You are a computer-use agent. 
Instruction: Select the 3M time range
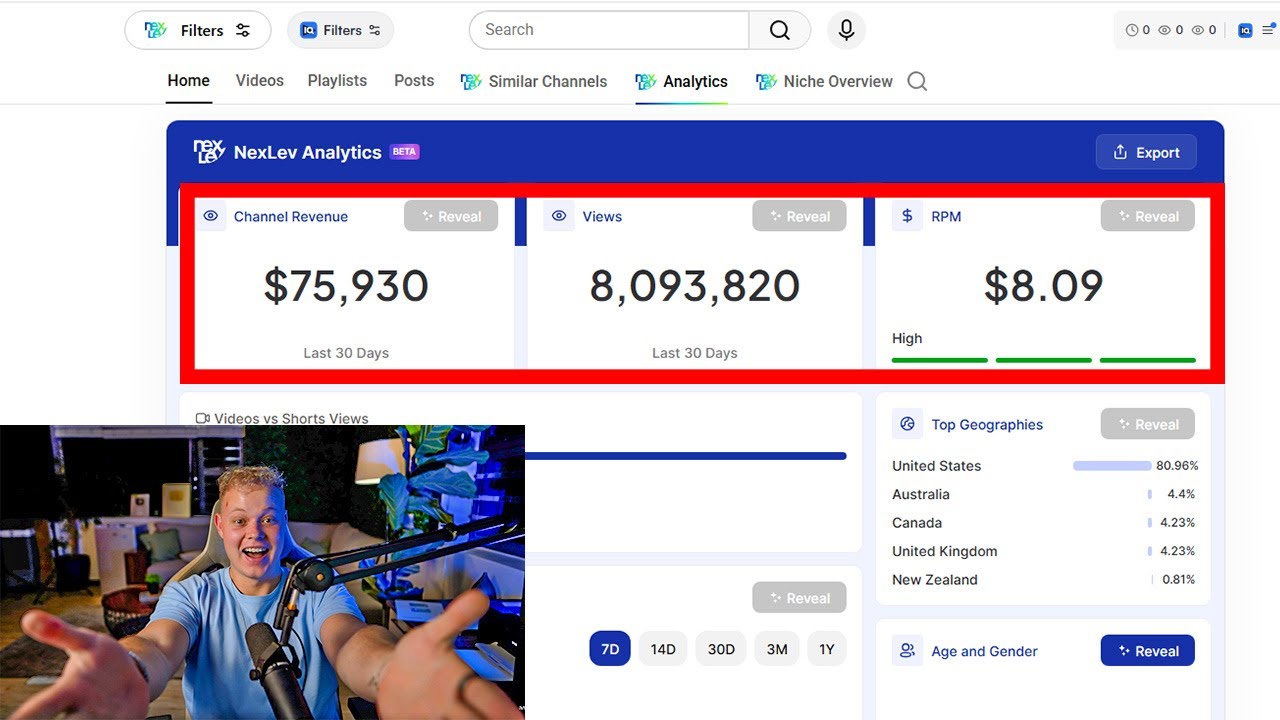pos(777,649)
